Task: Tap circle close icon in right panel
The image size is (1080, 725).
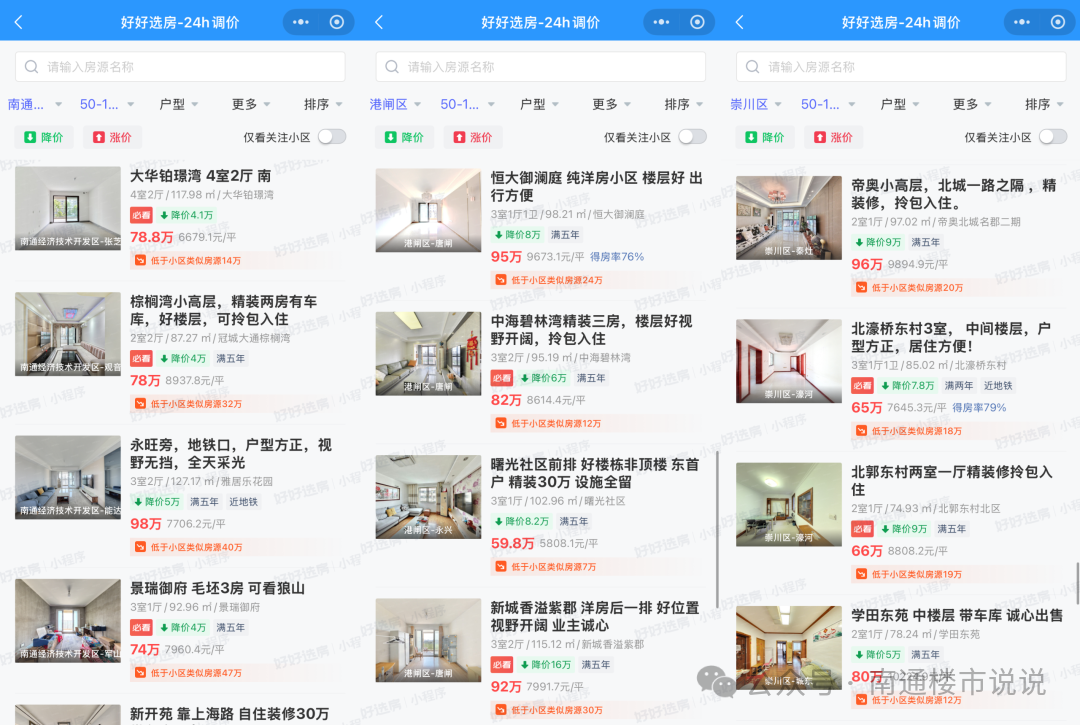Action: point(1058,22)
